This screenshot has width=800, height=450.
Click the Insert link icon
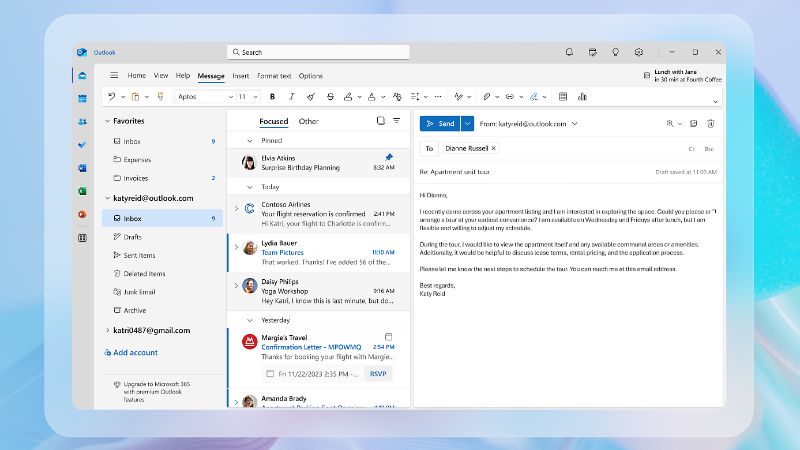510,96
